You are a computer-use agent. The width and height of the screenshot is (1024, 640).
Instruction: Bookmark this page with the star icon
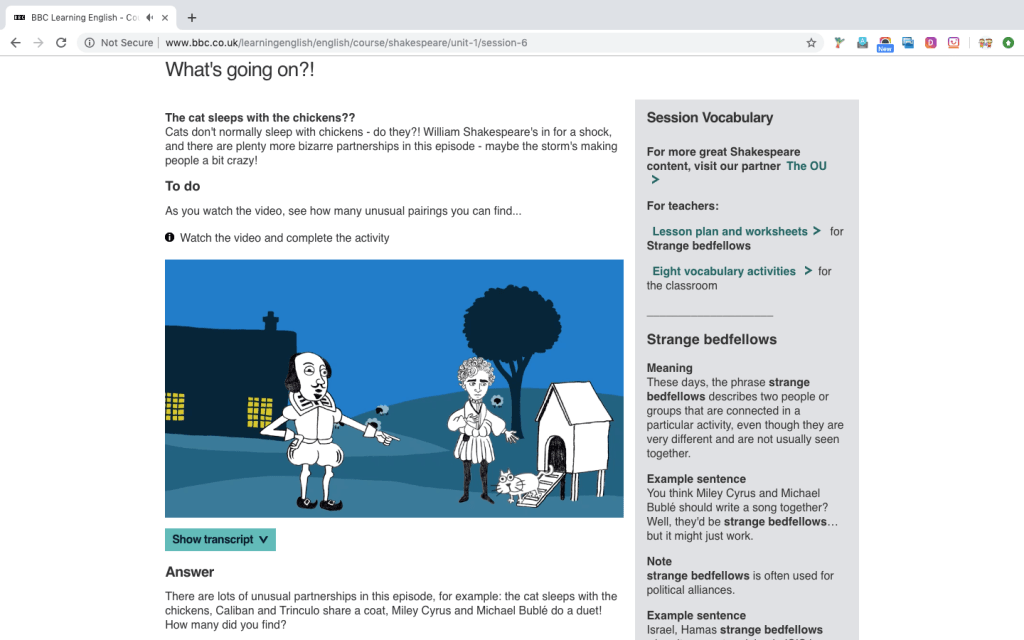tap(811, 43)
